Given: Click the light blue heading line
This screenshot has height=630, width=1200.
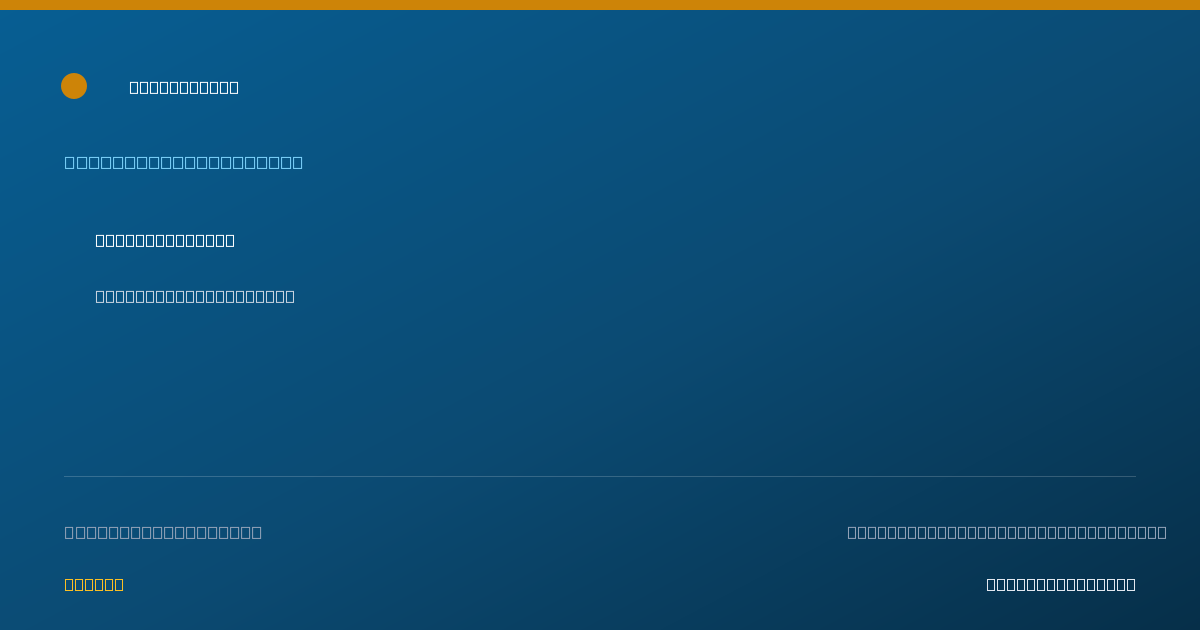Looking at the screenshot, I should (184, 162).
